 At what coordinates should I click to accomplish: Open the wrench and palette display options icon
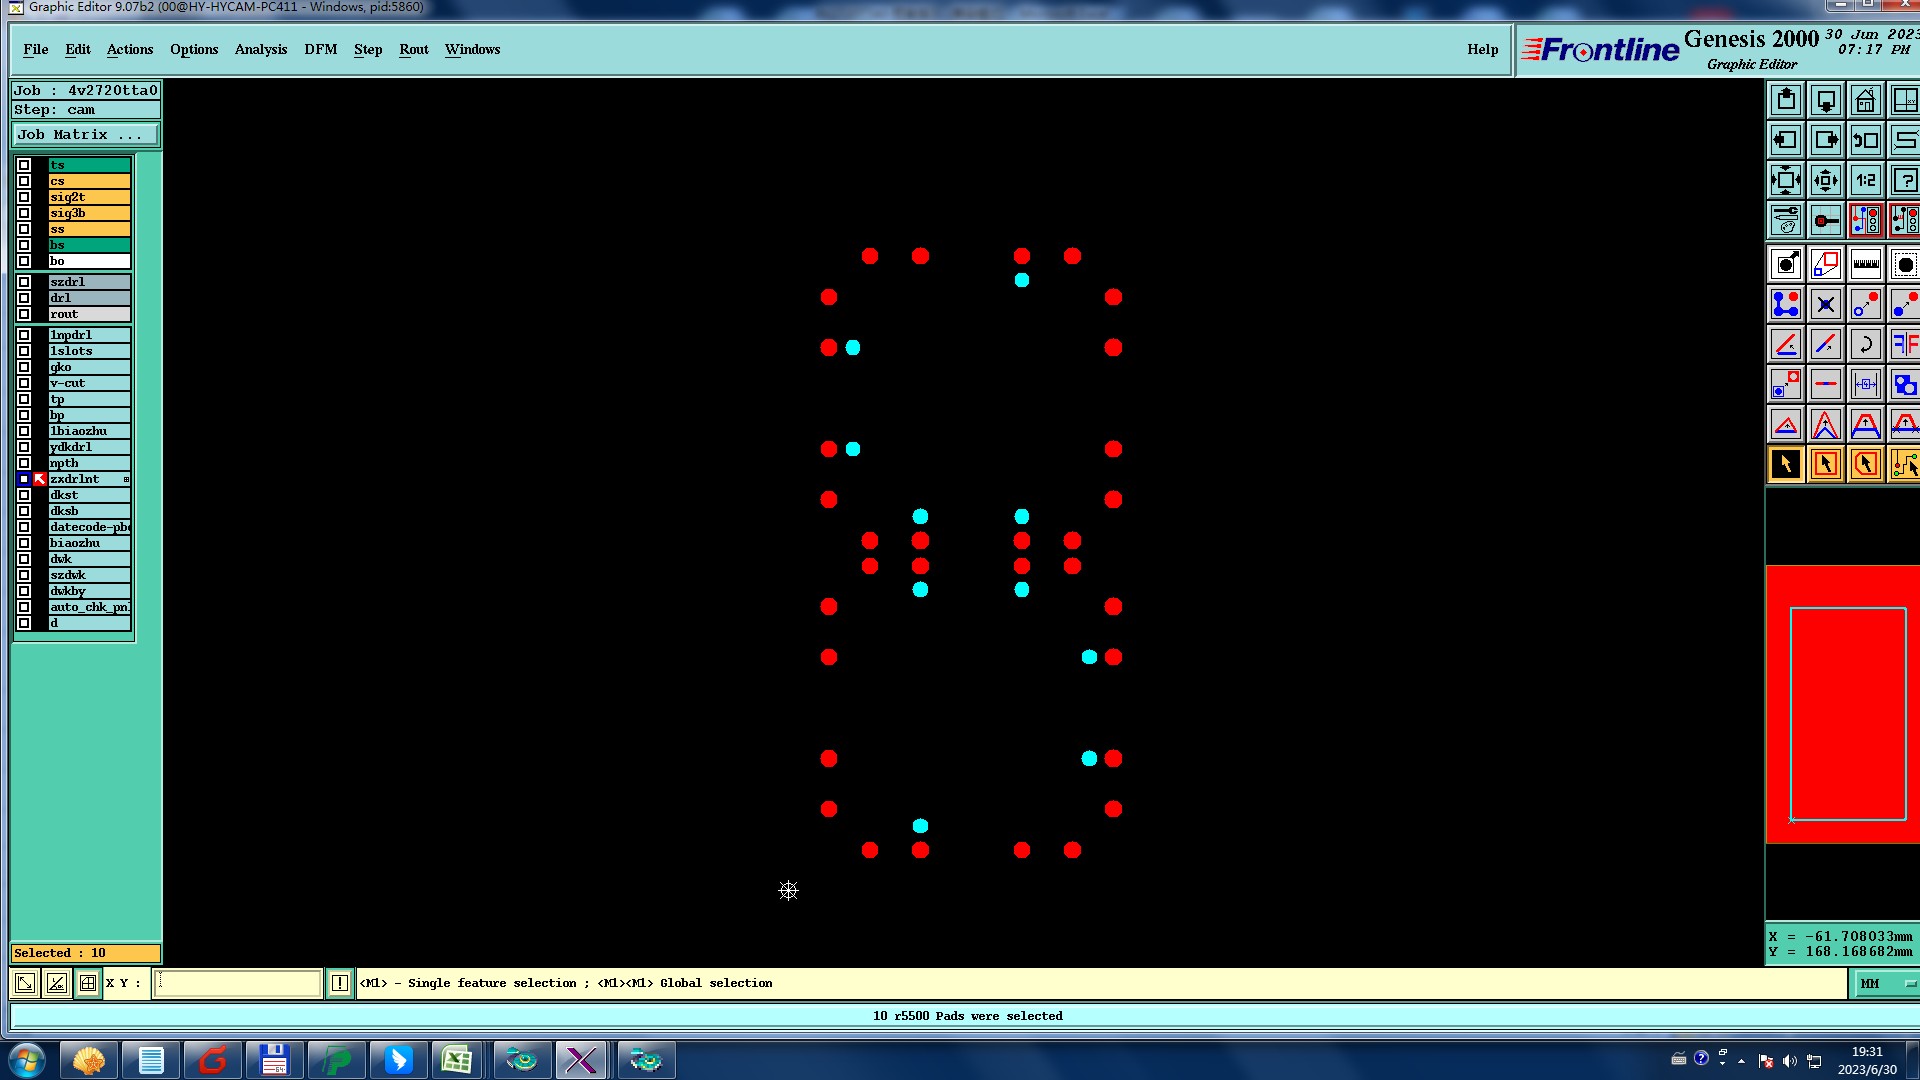1785,220
